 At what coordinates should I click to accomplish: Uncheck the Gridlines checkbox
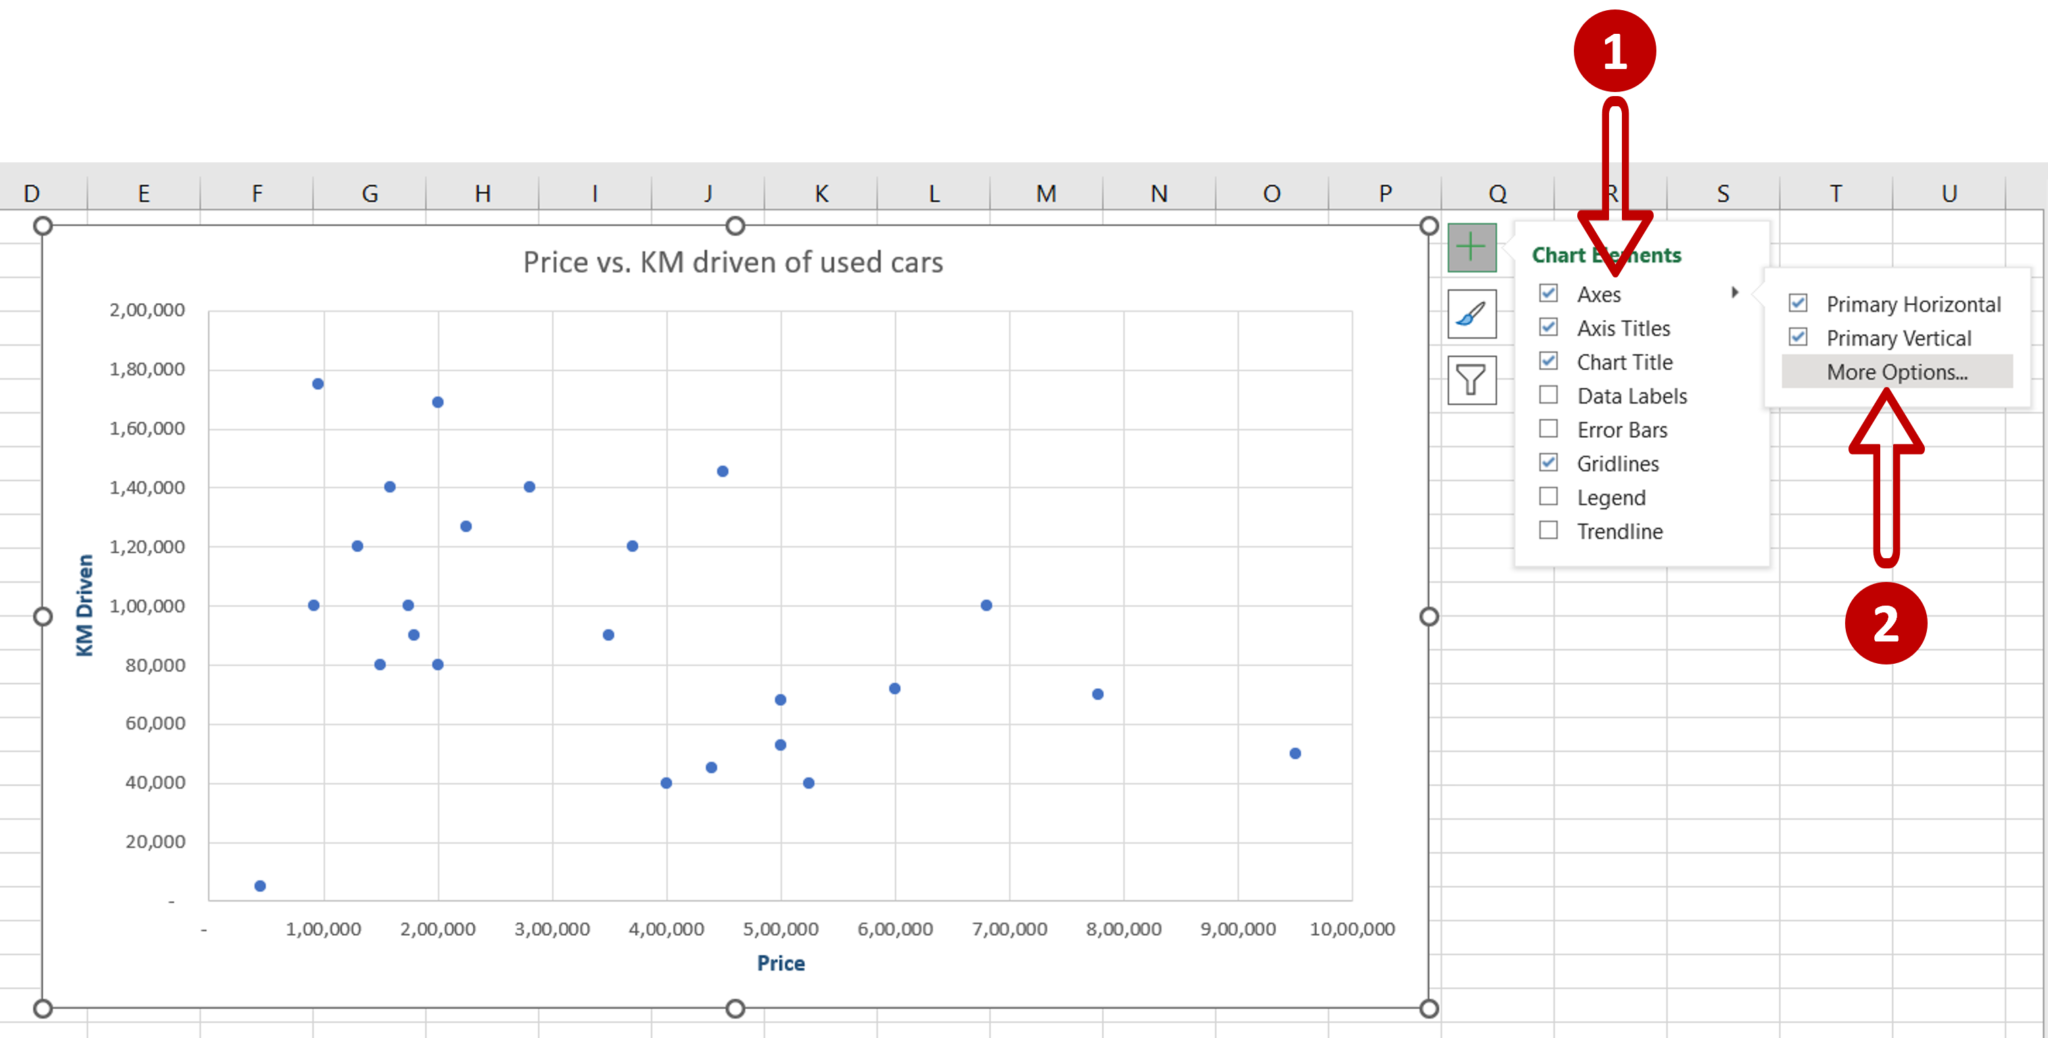(1548, 462)
